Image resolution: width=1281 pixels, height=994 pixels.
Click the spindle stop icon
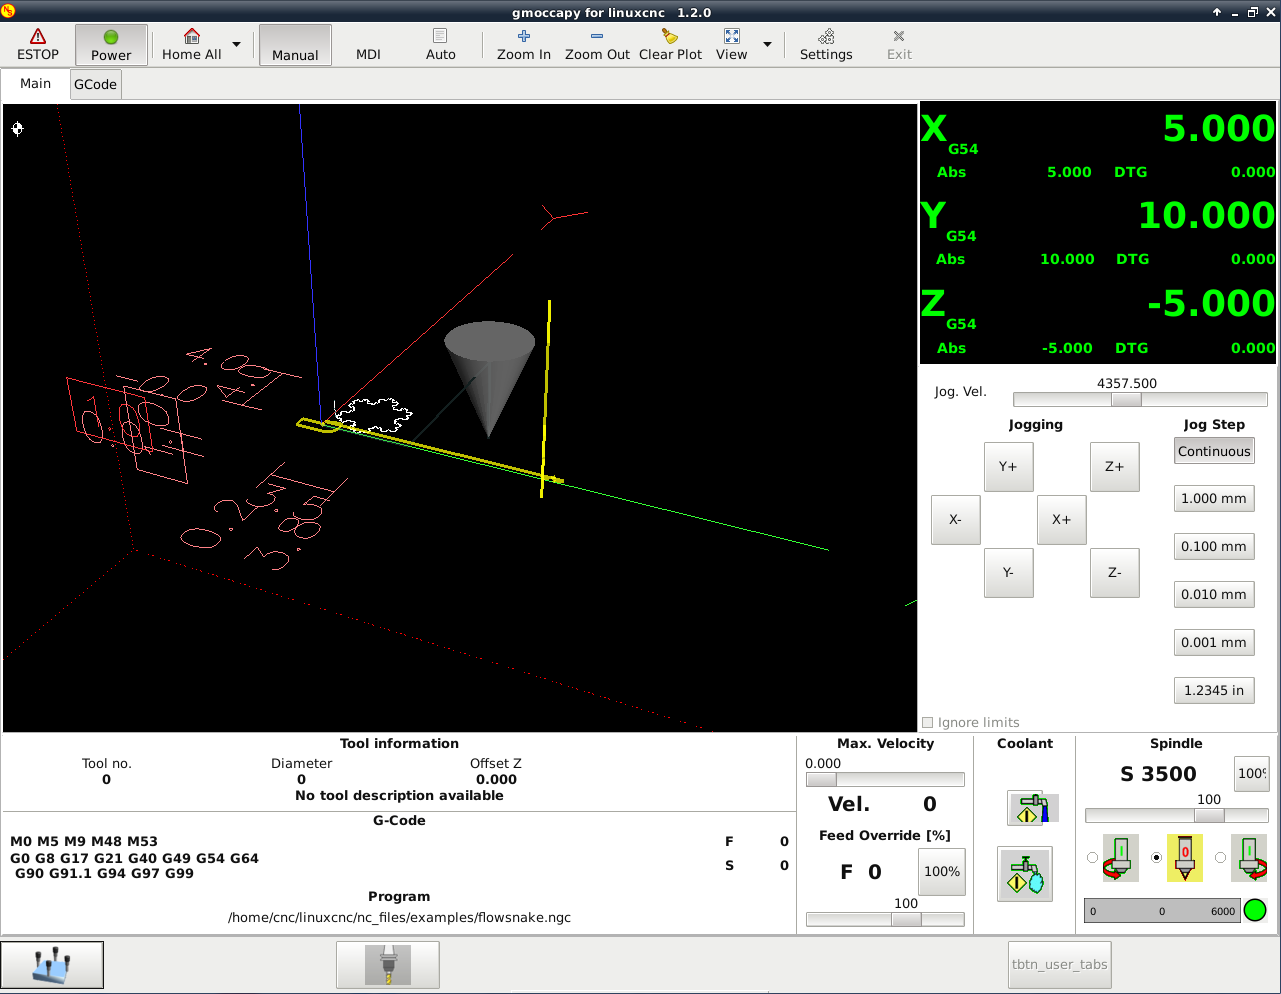[x=1185, y=858]
